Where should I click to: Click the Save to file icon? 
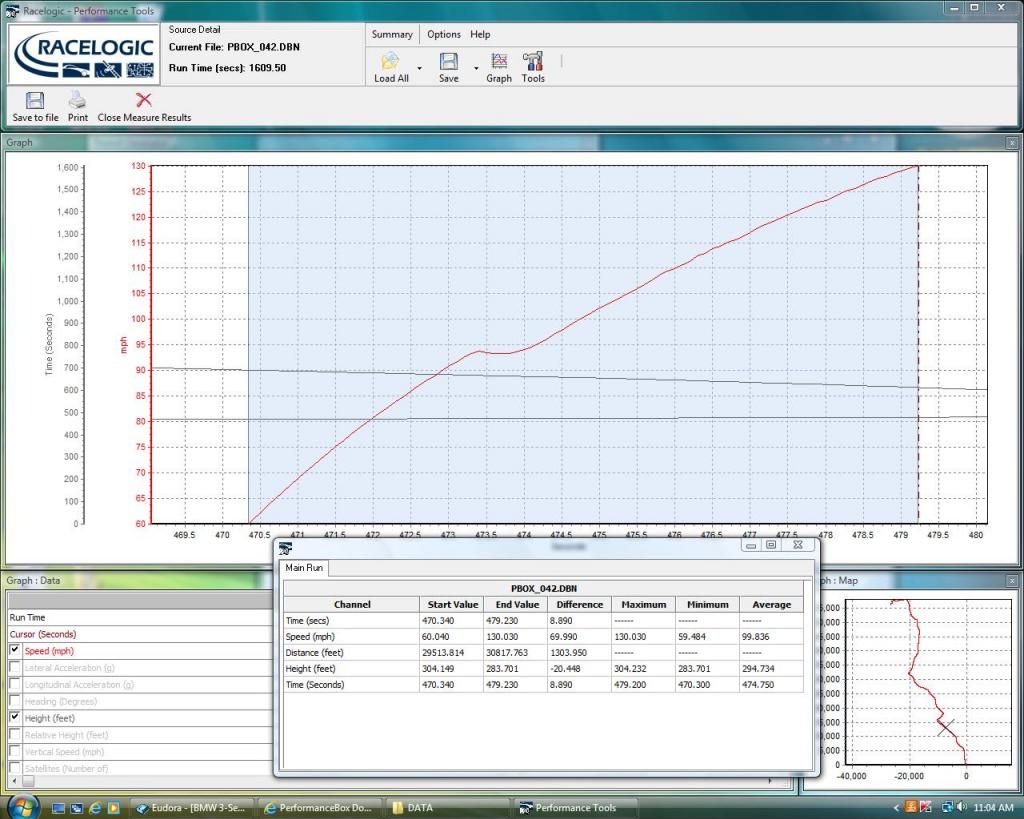coord(35,101)
